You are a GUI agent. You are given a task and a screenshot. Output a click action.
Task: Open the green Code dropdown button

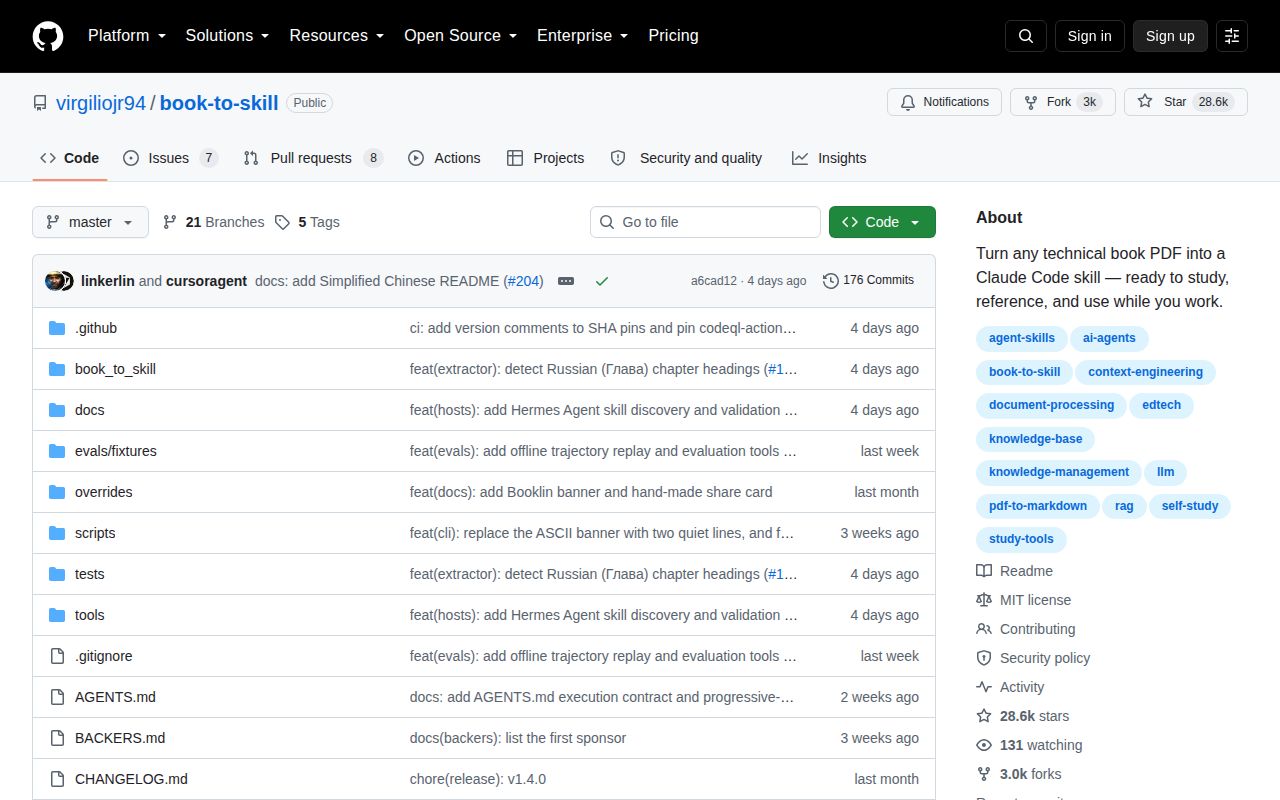[882, 222]
